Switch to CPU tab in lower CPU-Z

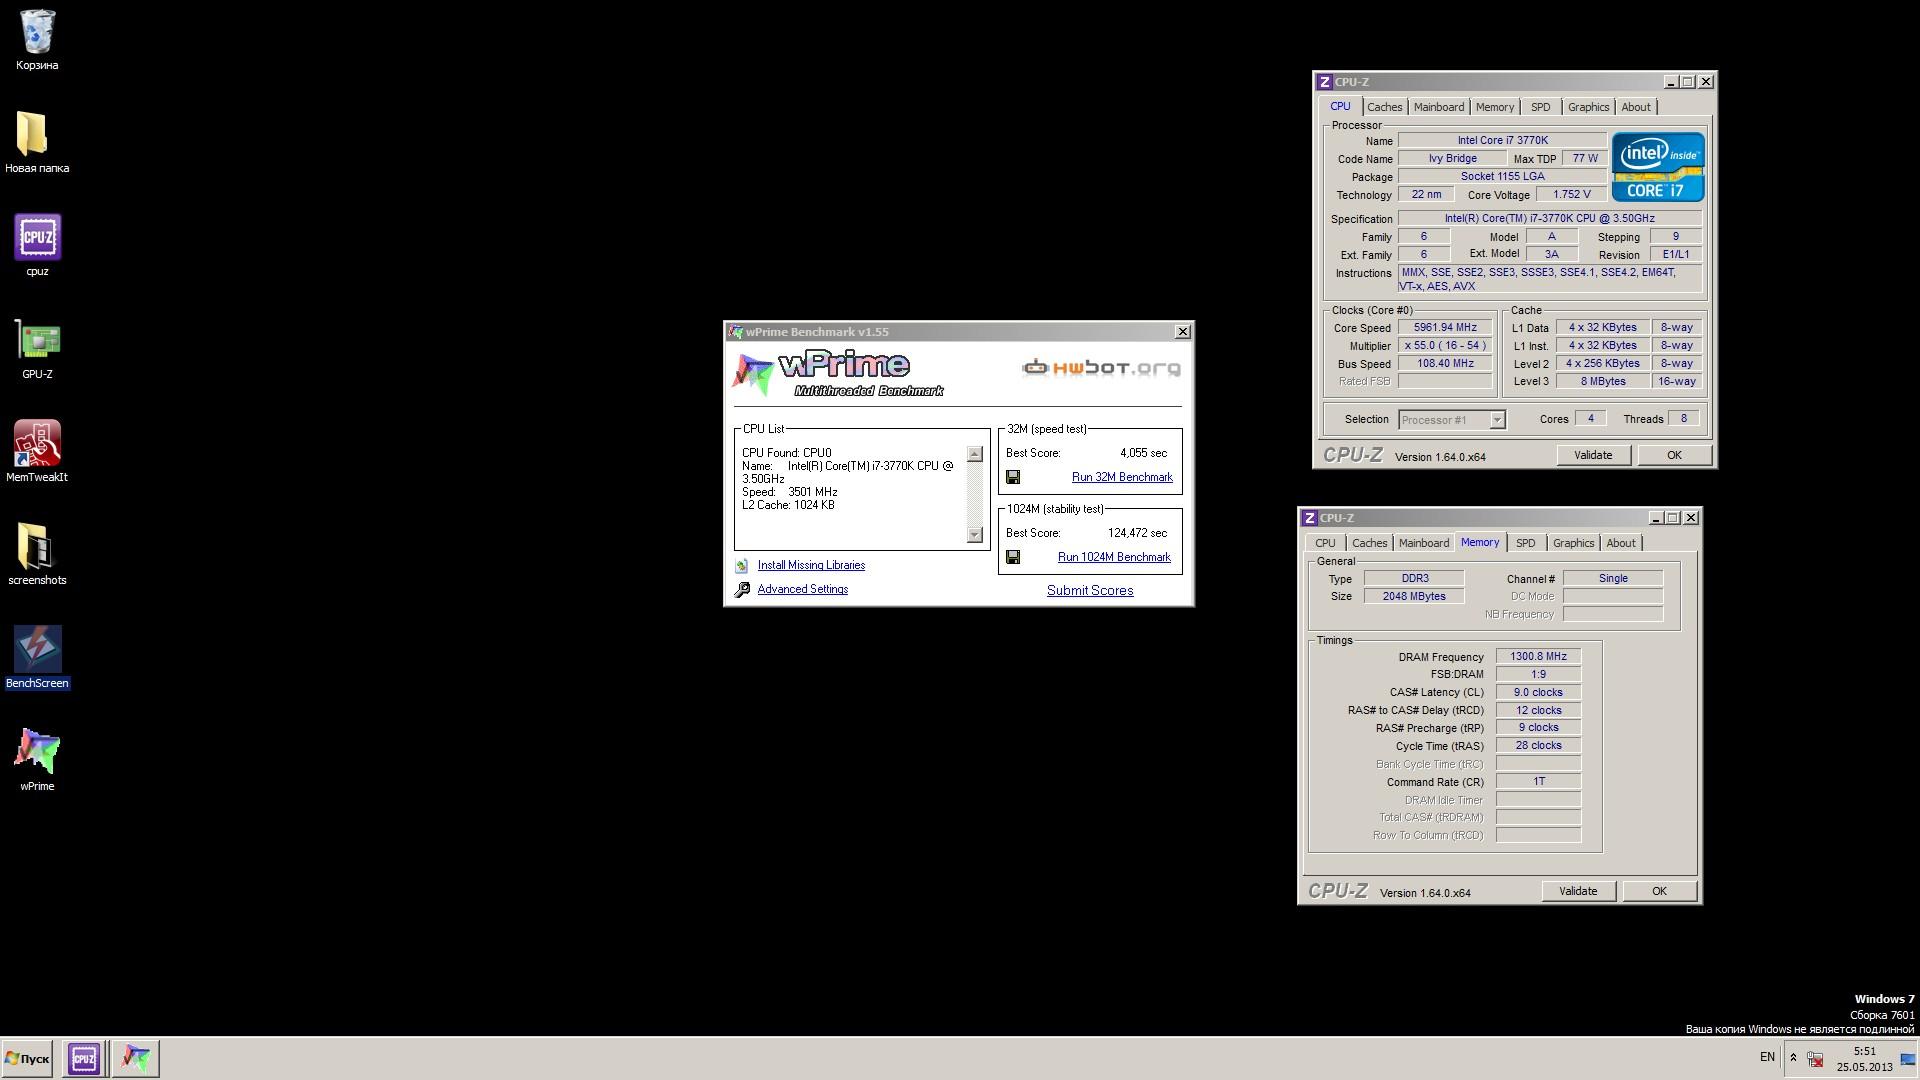tap(1325, 543)
